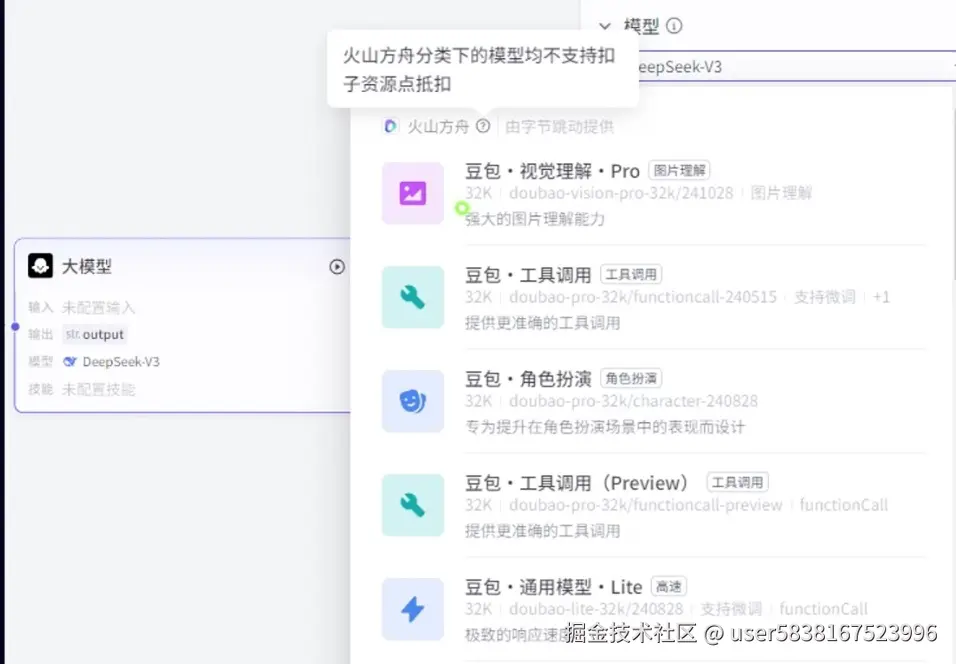
Task: Click the 工具调用 badge on Preview model
Action: pyautogui.click(x=737, y=482)
